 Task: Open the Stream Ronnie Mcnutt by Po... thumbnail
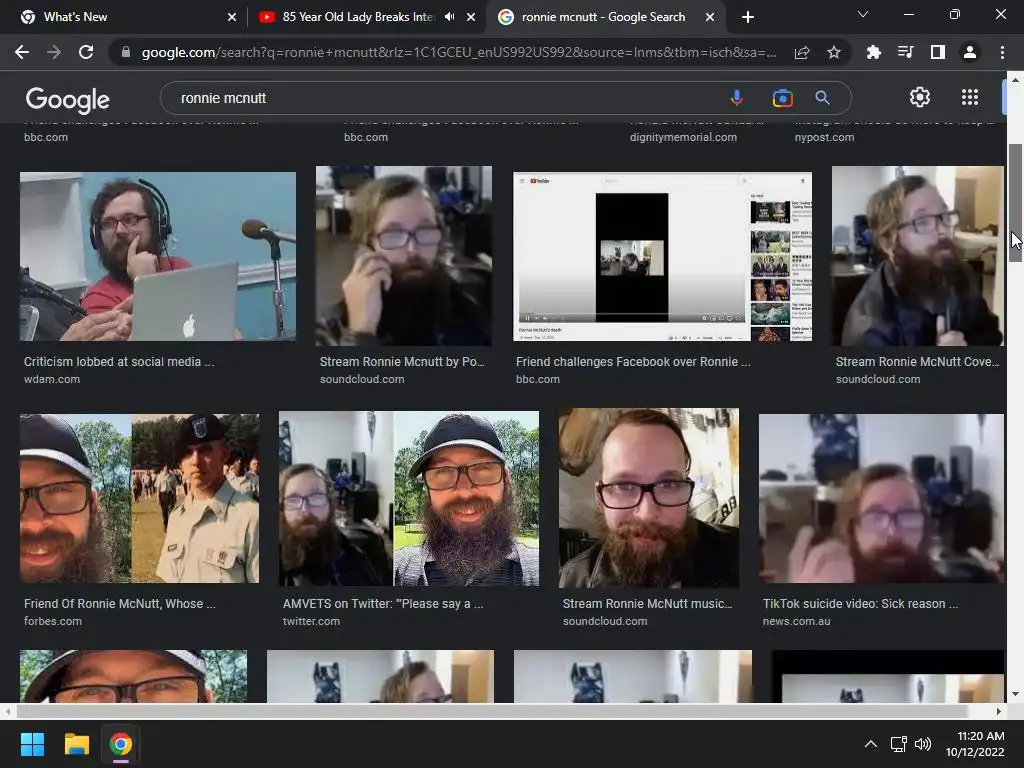[x=404, y=256]
